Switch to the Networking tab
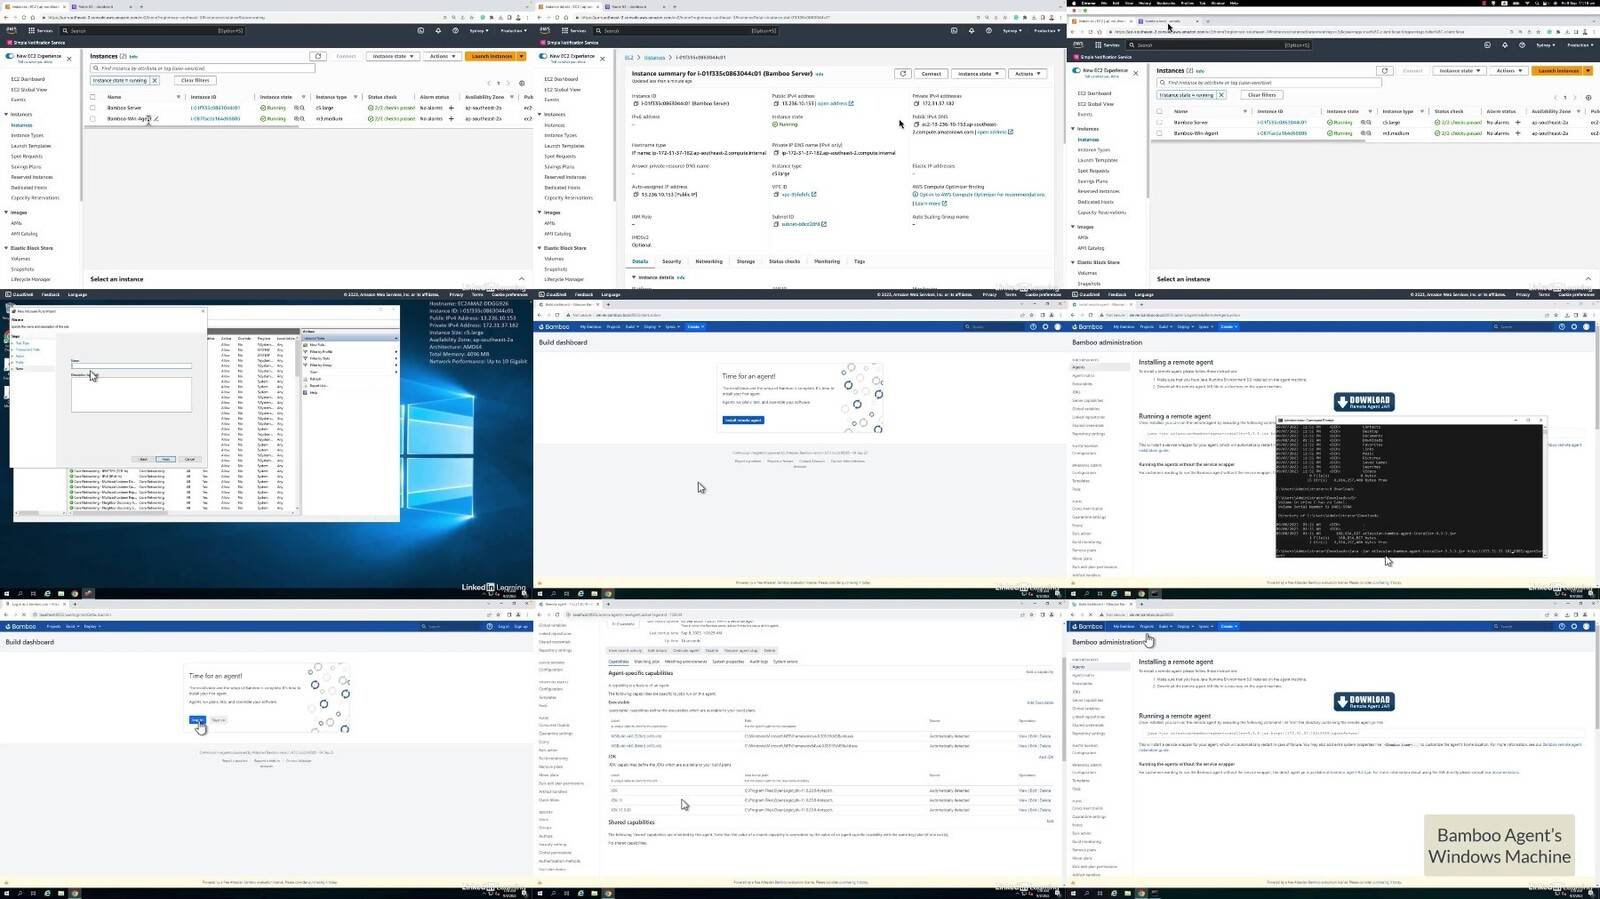Screen dimensions: 1600x899 pos(708,261)
